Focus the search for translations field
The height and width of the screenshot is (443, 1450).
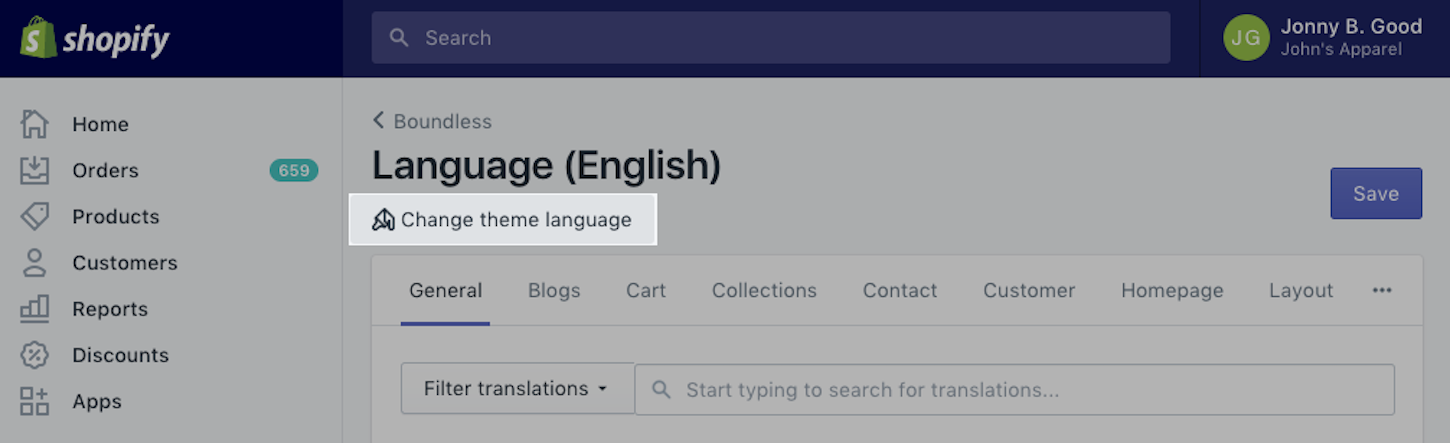(1015, 389)
